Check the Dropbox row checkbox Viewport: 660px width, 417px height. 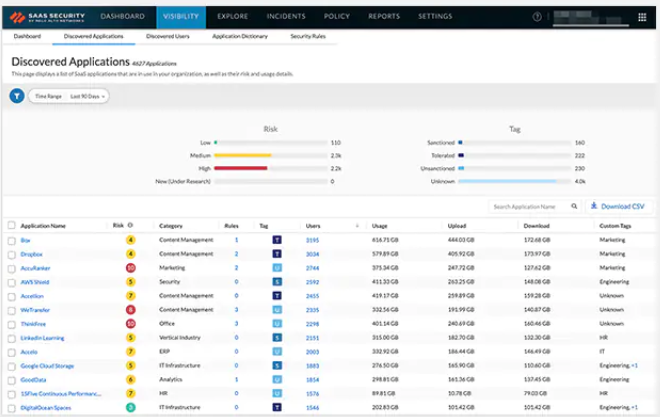(11, 255)
